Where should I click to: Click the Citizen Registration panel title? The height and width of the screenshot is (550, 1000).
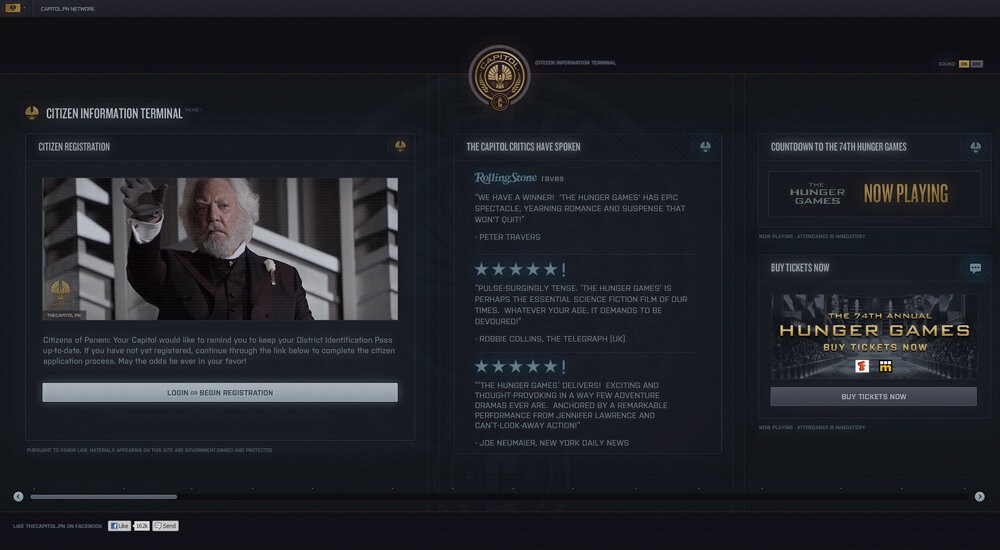click(74, 147)
